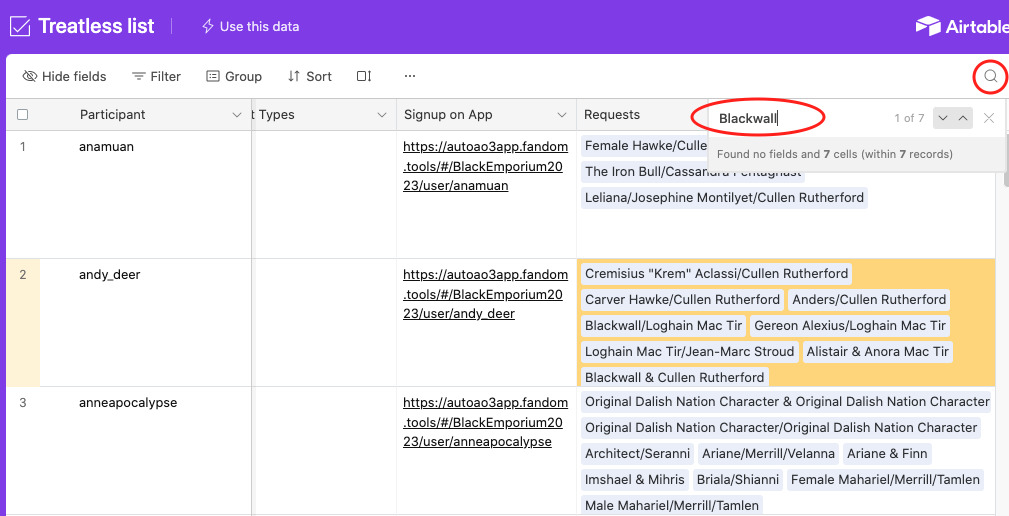This screenshot has height=516, width=1009.
Task: Click Ariane & Finn tag
Action: (x=887, y=454)
